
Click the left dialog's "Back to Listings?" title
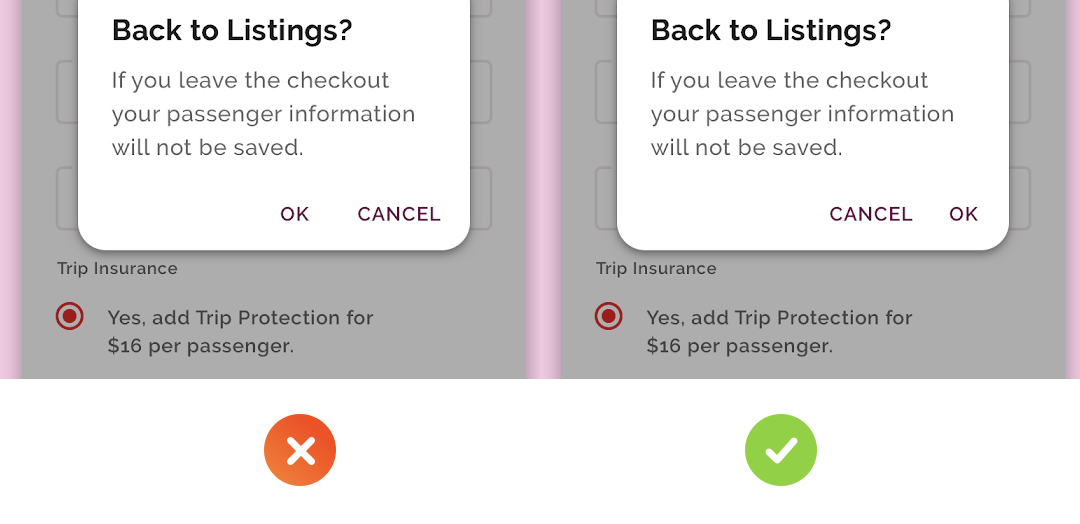[232, 30]
